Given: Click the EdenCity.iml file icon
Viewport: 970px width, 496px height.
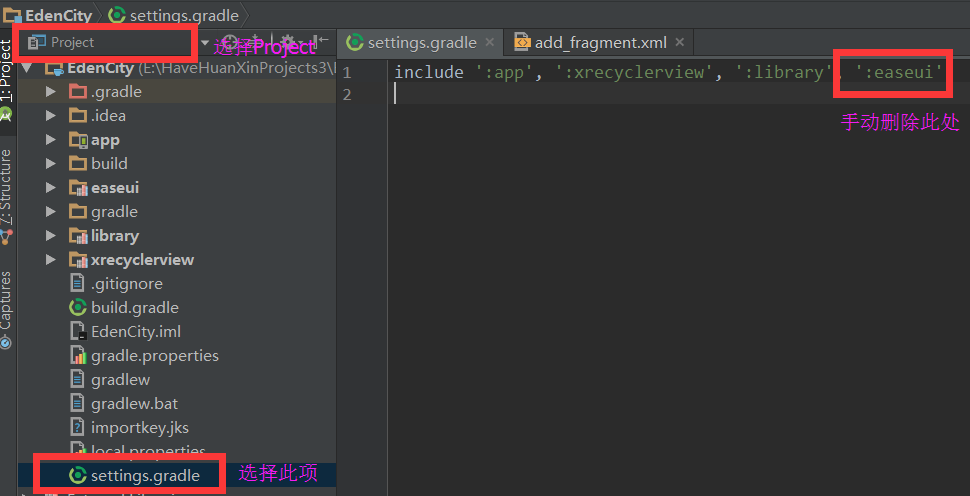Looking at the screenshot, I should tap(78, 331).
